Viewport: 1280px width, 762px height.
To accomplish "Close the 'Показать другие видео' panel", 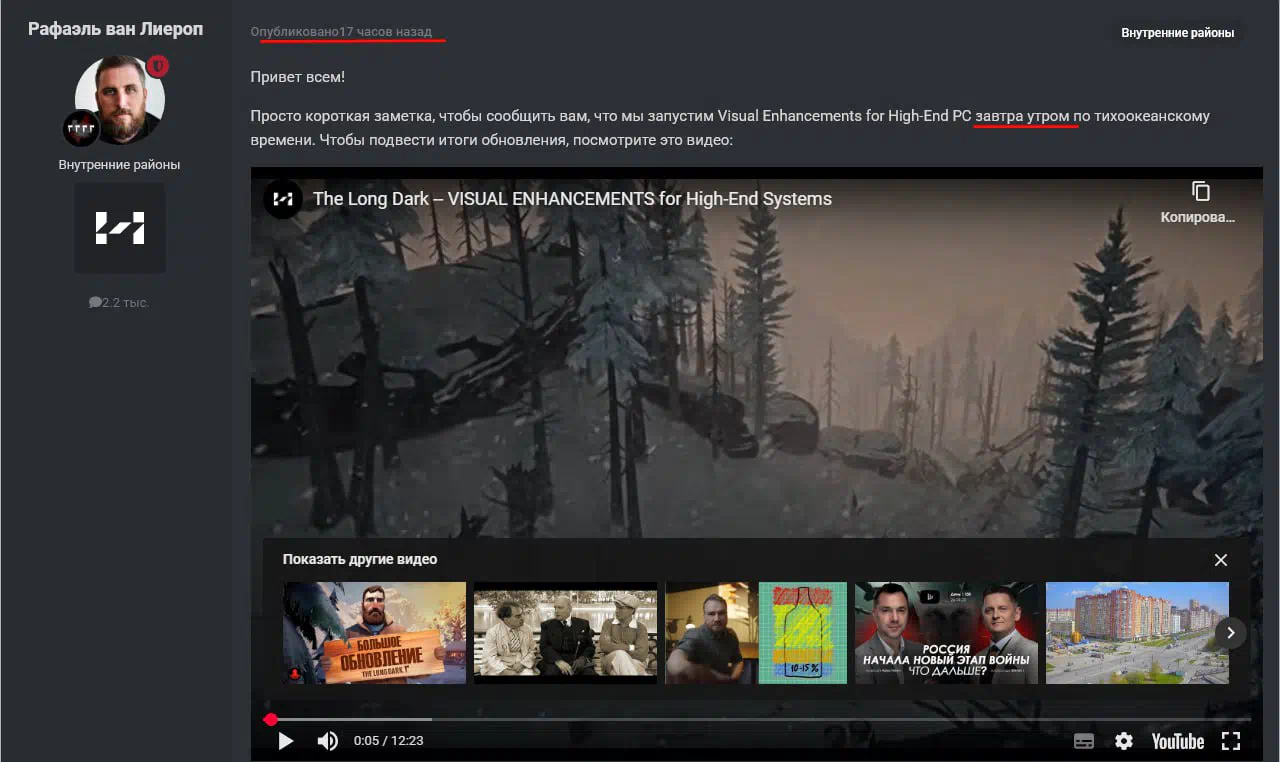I will coord(1220,560).
